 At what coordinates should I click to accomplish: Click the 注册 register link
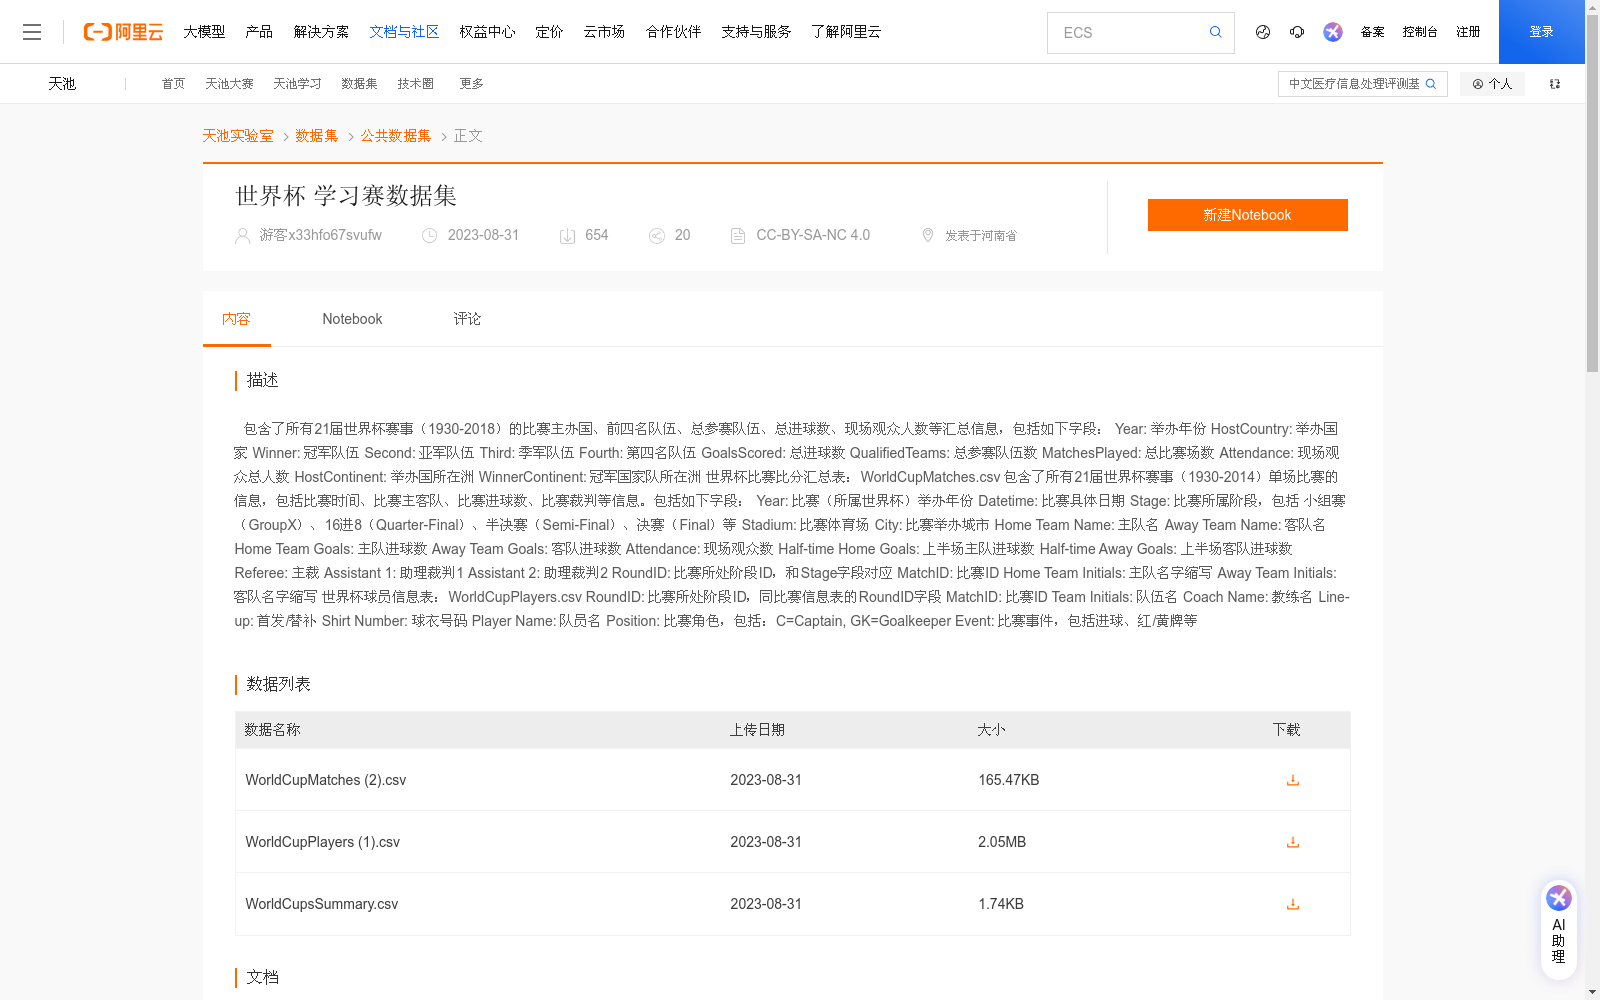click(1468, 32)
